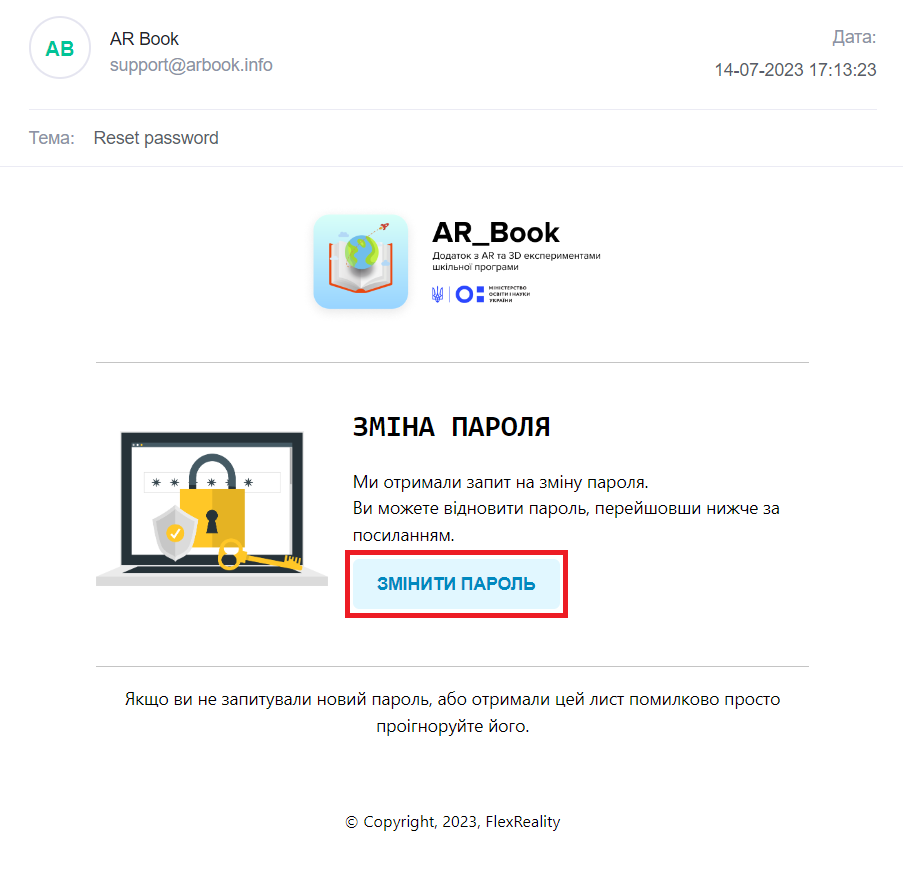
Task: Click the date 14-07-2023 17:13:23
Action: point(795,70)
